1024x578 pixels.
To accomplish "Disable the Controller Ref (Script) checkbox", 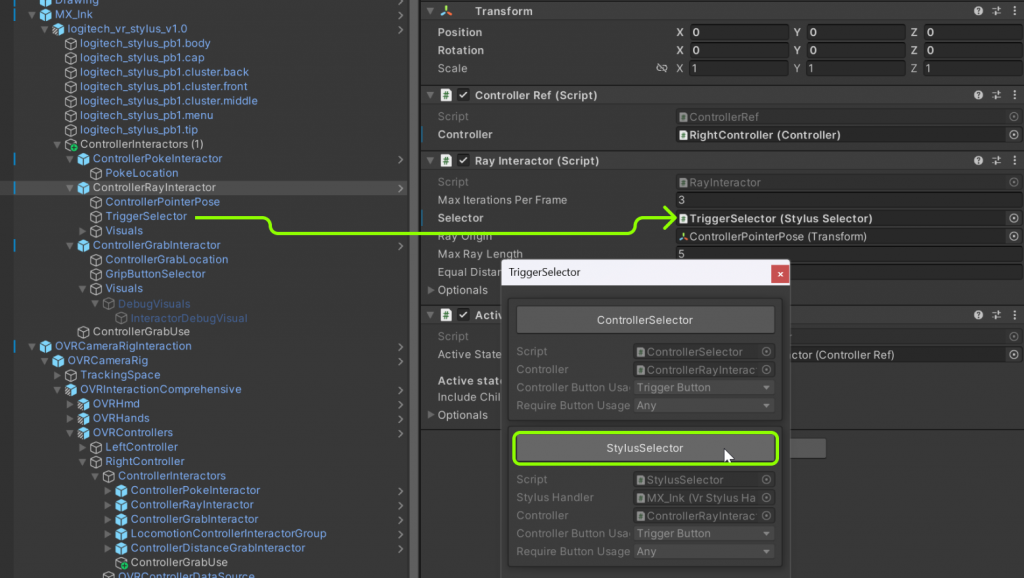I will click(x=463, y=95).
